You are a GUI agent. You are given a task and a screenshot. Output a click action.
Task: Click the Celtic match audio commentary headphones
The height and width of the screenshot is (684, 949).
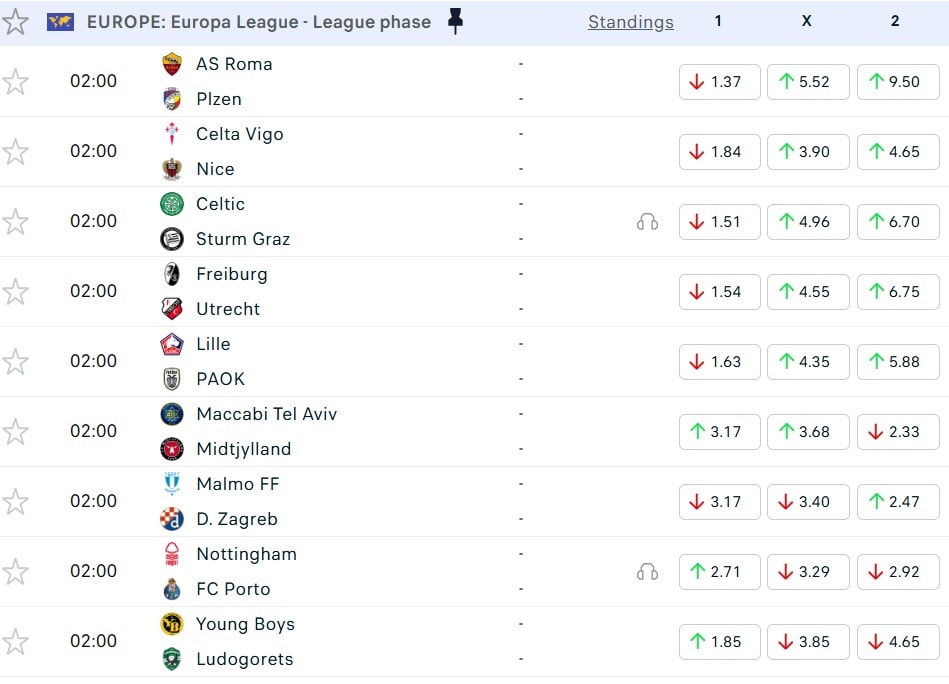(647, 222)
